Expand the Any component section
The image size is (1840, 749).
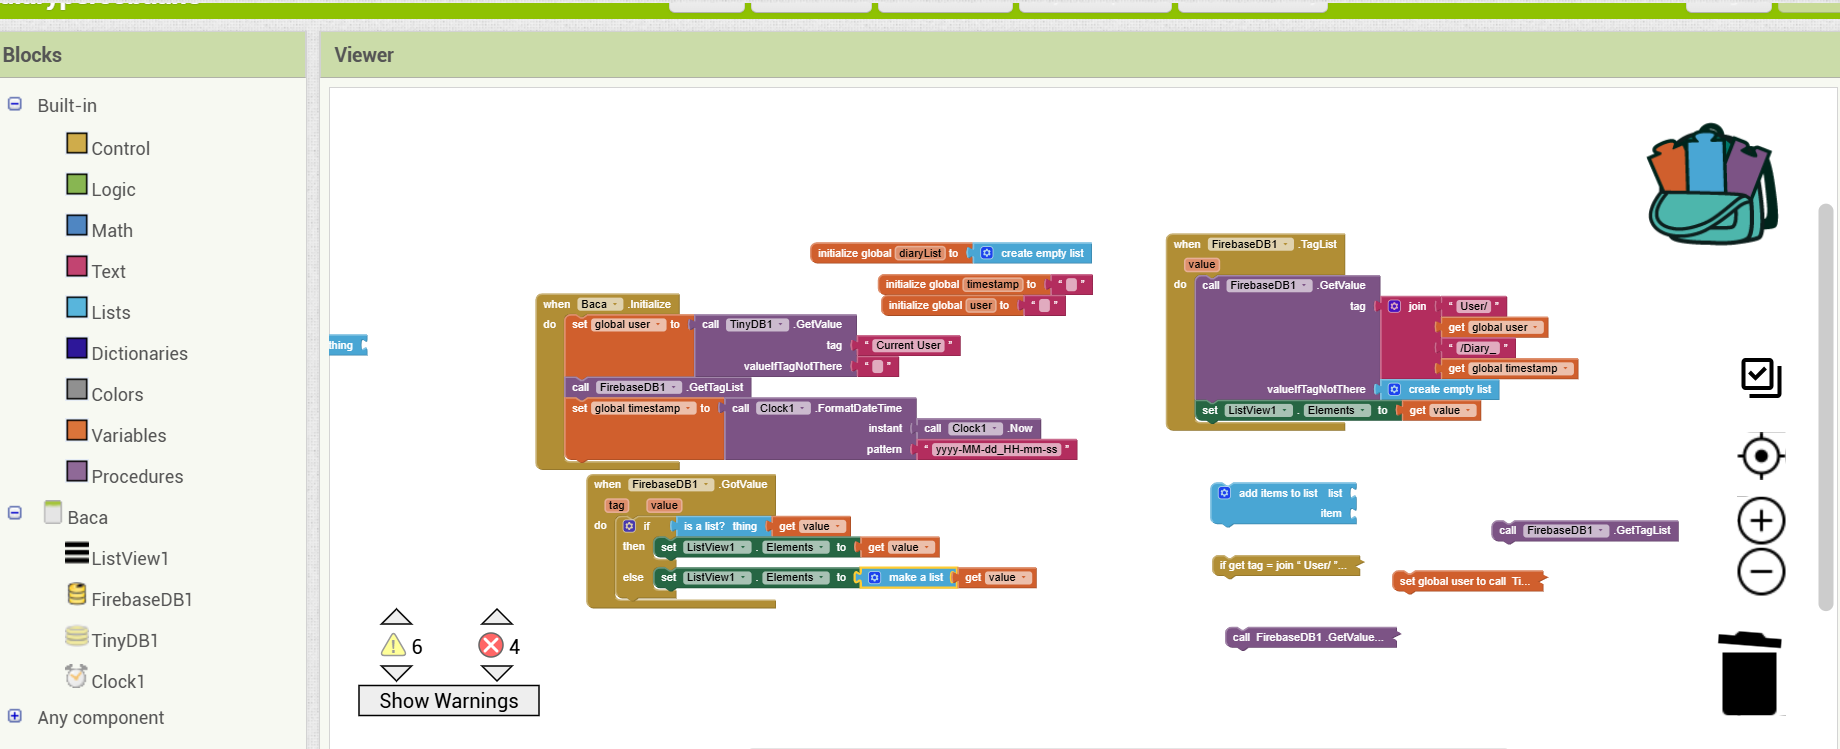15,716
